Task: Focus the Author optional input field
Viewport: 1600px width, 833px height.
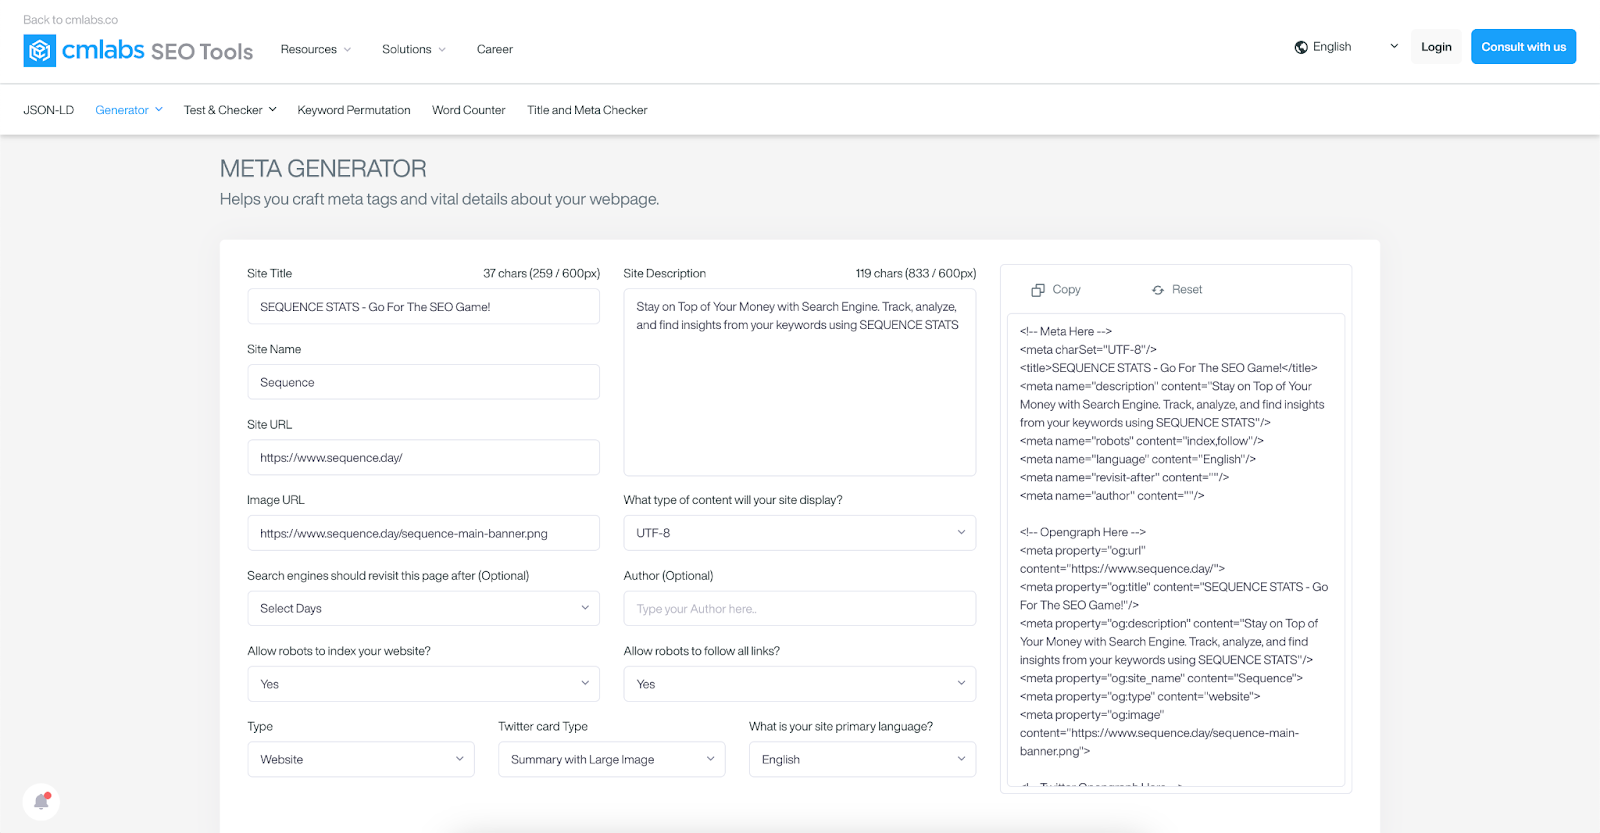Action: pos(800,608)
